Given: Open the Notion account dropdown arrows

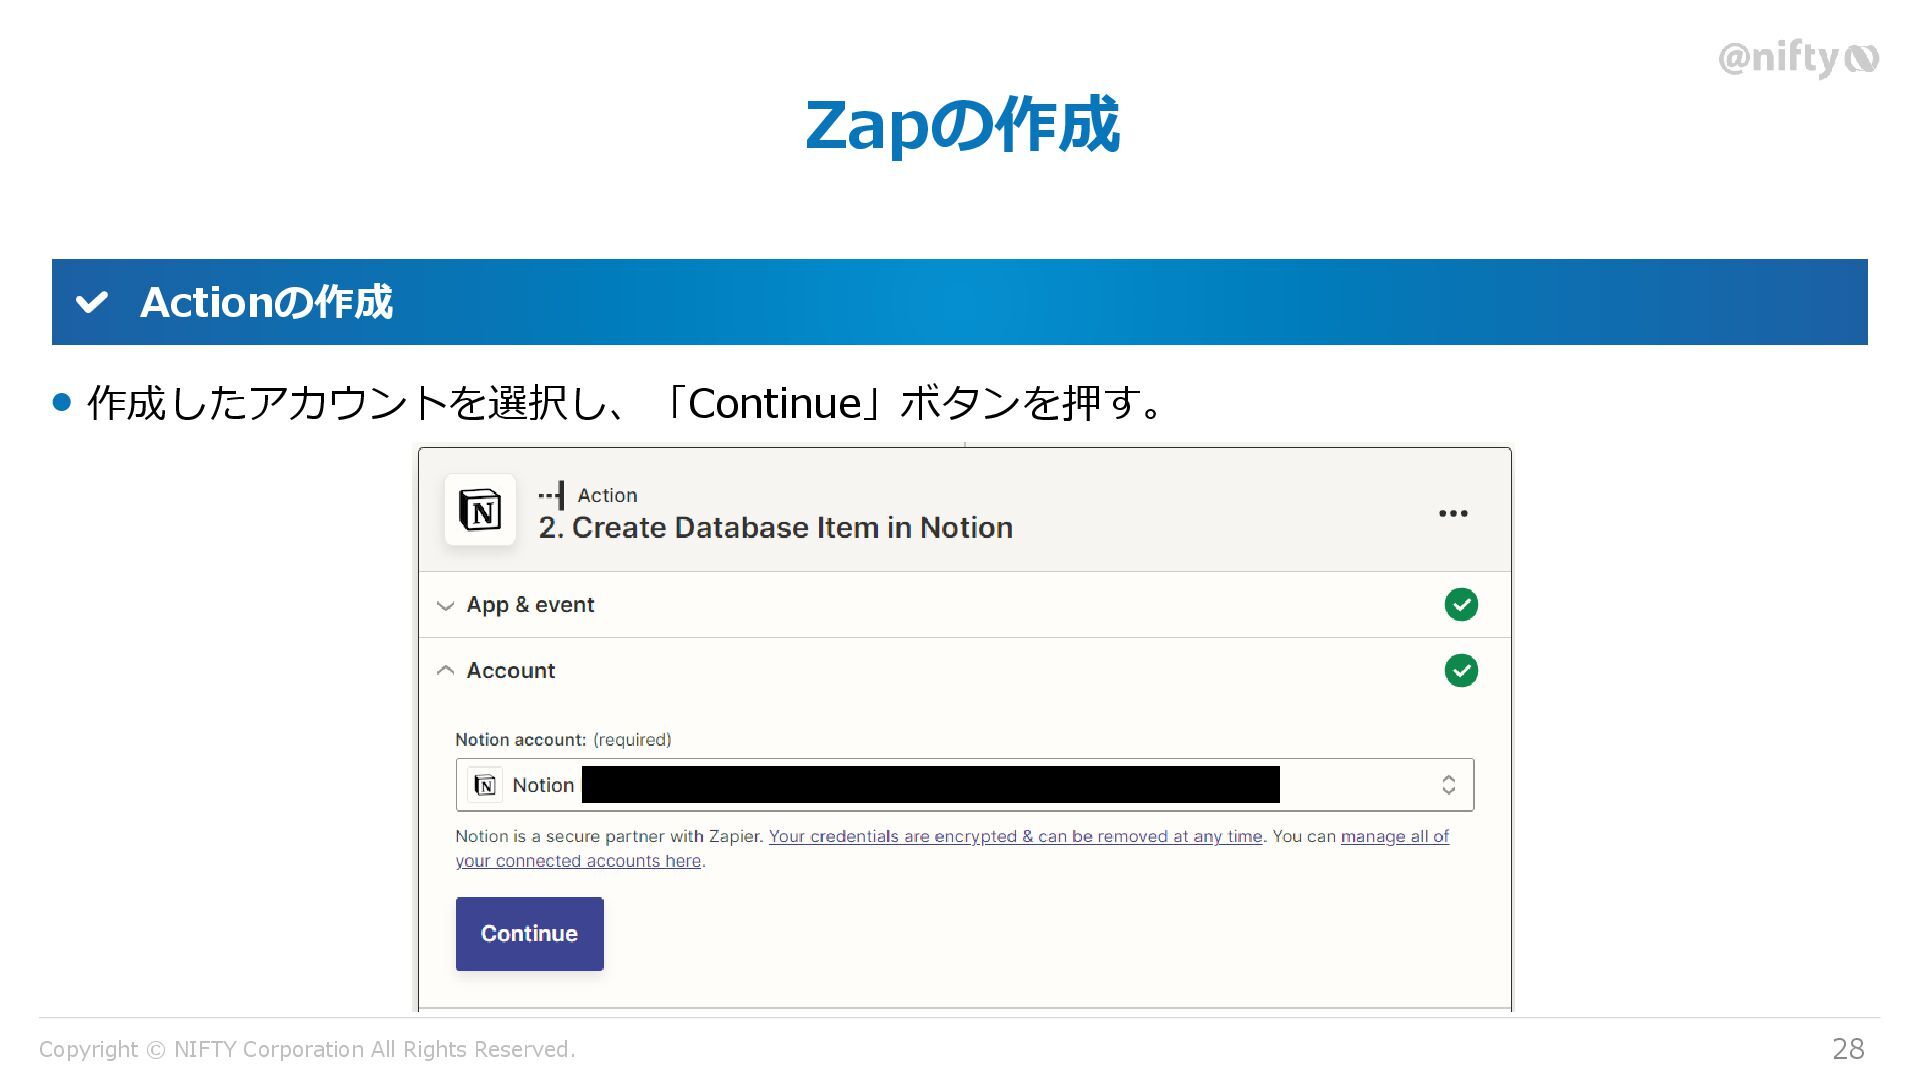Looking at the screenshot, I should pos(1448,785).
